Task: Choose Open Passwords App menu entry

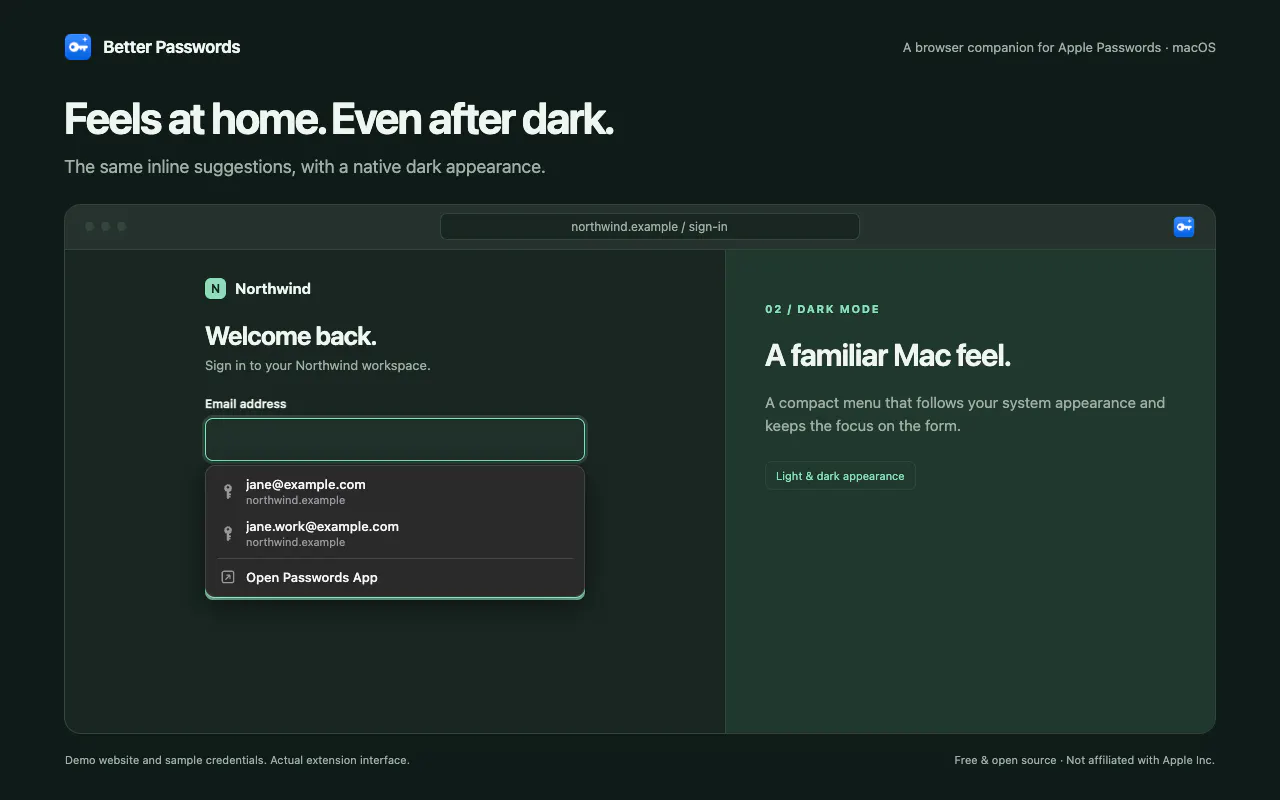Action: 395,577
